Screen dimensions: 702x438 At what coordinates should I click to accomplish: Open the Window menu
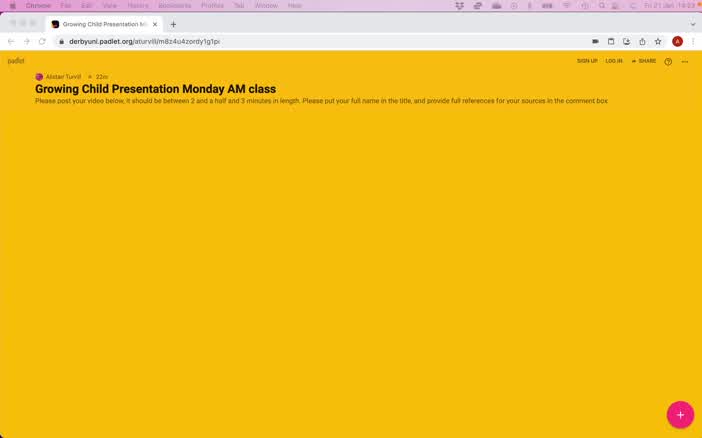point(266,5)
